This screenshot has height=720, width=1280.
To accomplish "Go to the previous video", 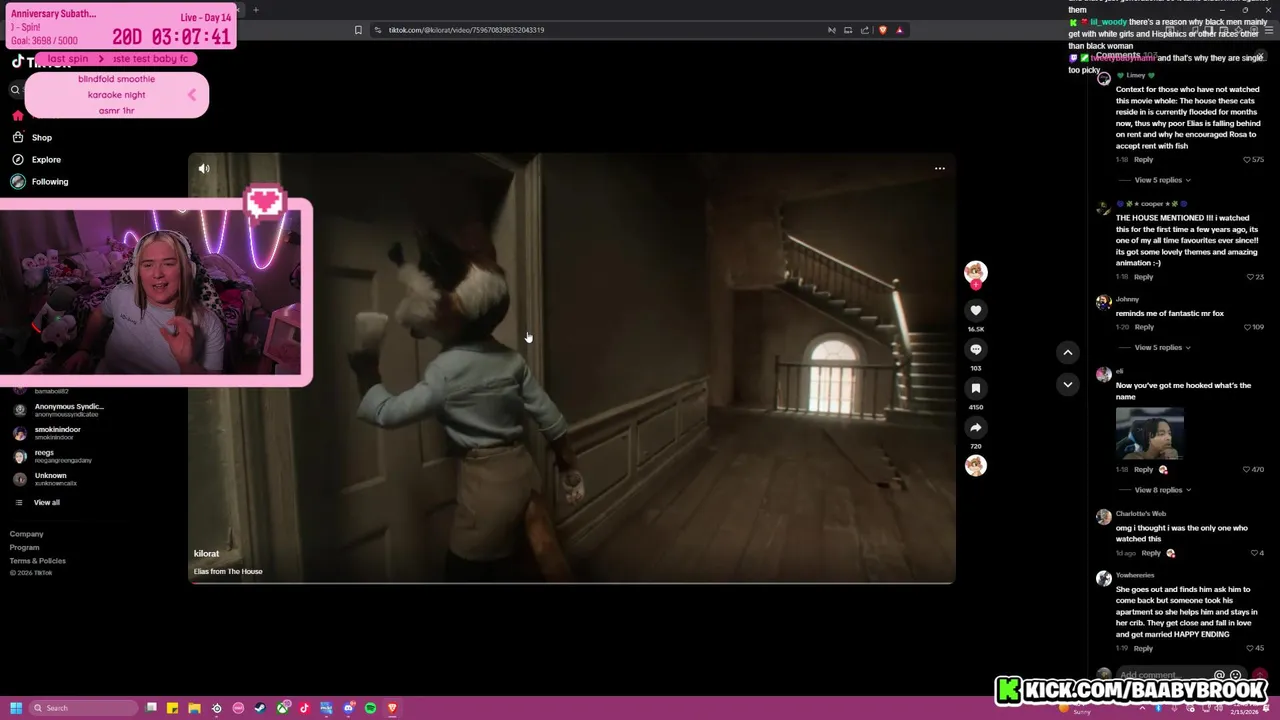I will click(x=1068, y=352).
